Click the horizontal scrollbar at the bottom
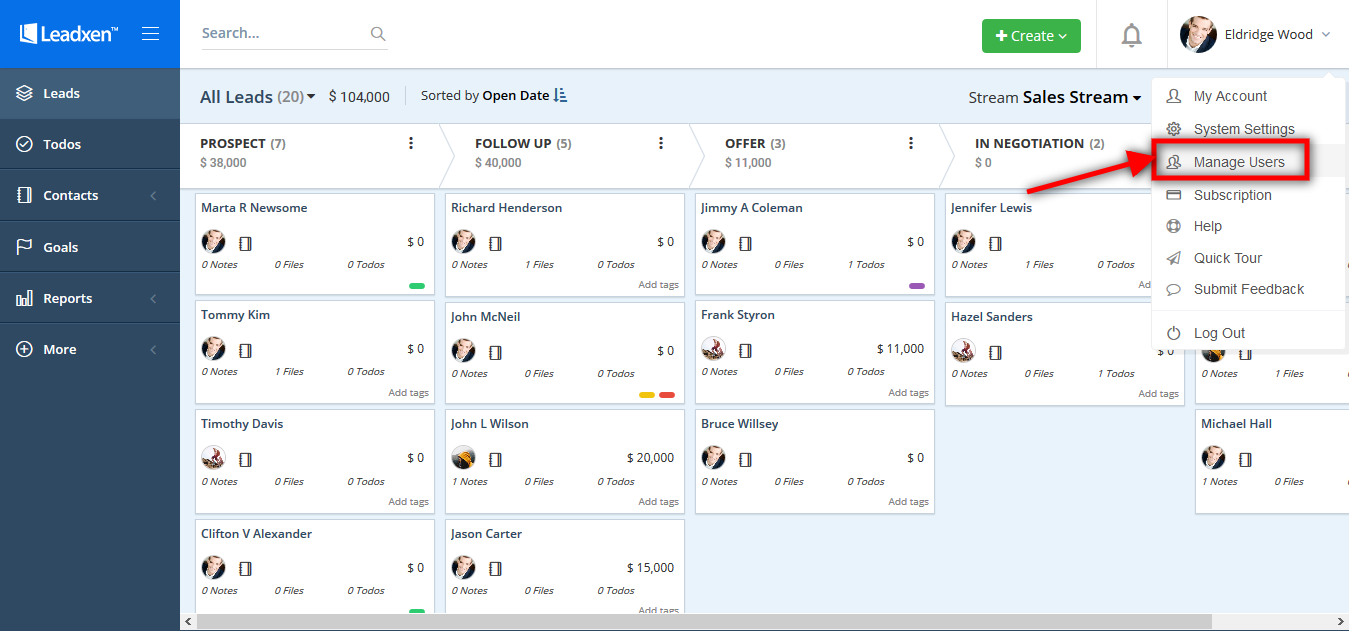This screenshot has height=631, width=1349. (x=705, y=622)
